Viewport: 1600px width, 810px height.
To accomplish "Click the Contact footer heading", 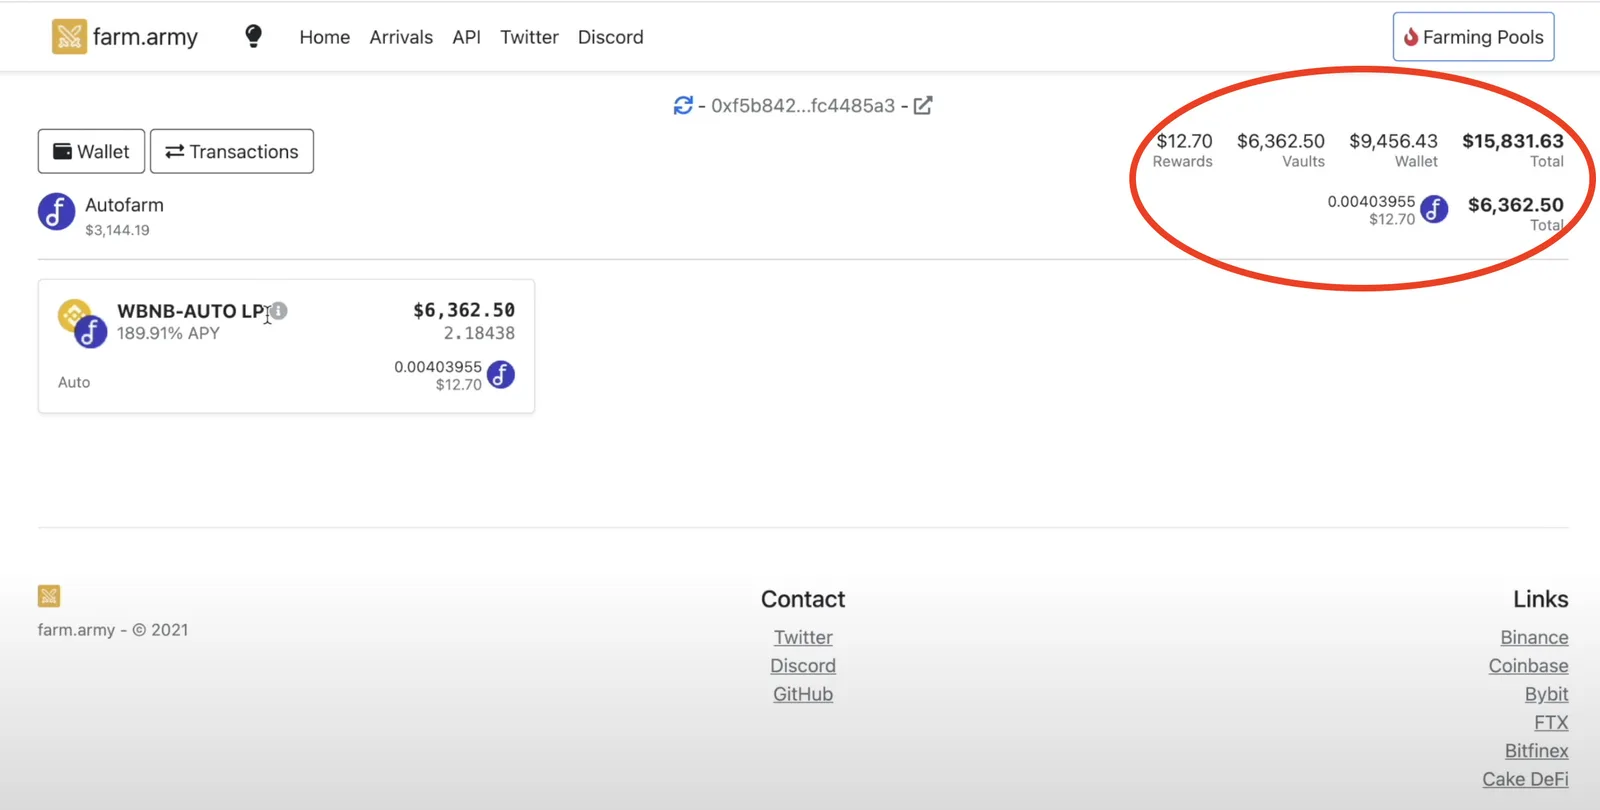I will (x=803, y=599).
